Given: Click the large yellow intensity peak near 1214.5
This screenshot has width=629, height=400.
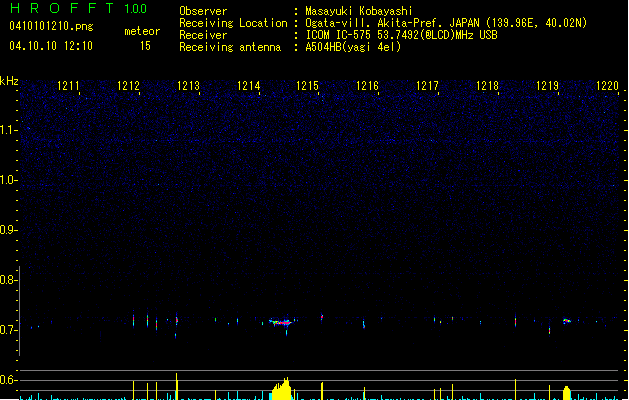Looking at the screenshot, I should (x=282, y=389).
